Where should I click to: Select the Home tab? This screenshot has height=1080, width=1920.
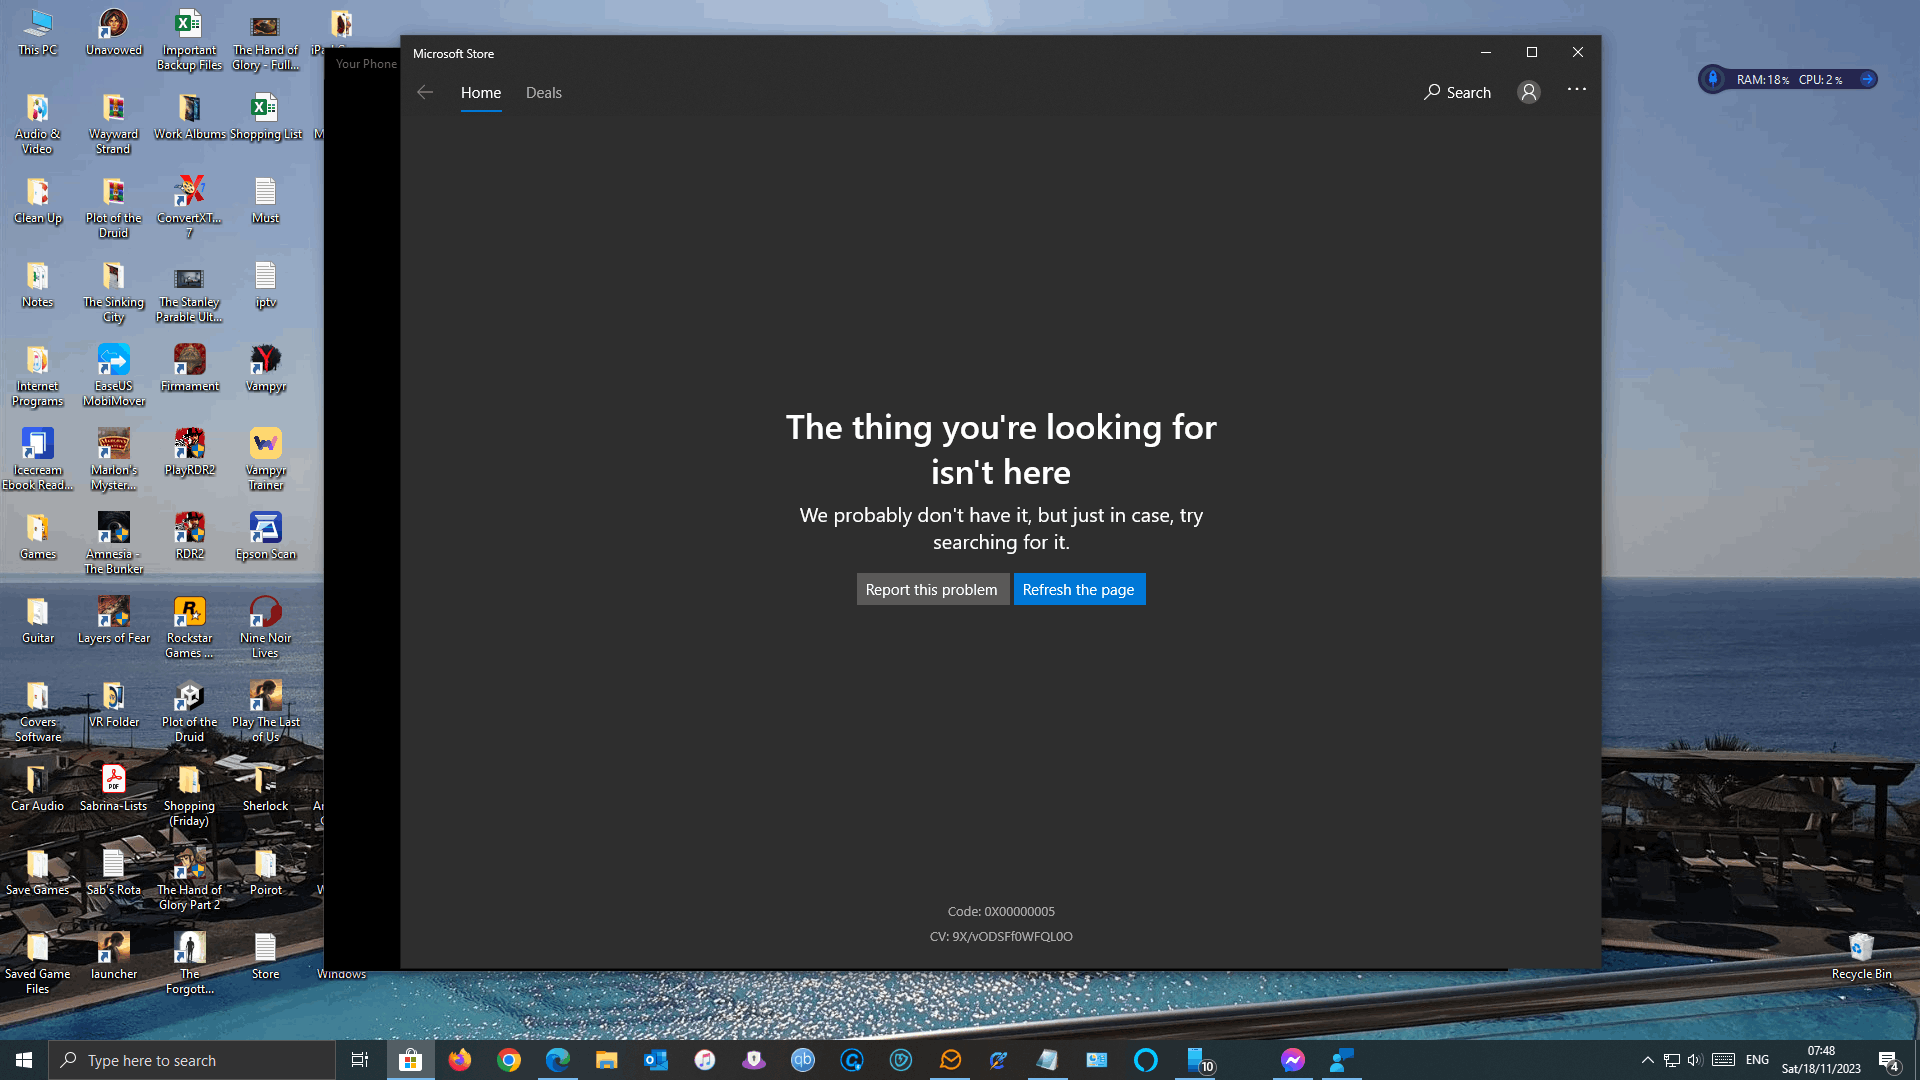(480, 92)
